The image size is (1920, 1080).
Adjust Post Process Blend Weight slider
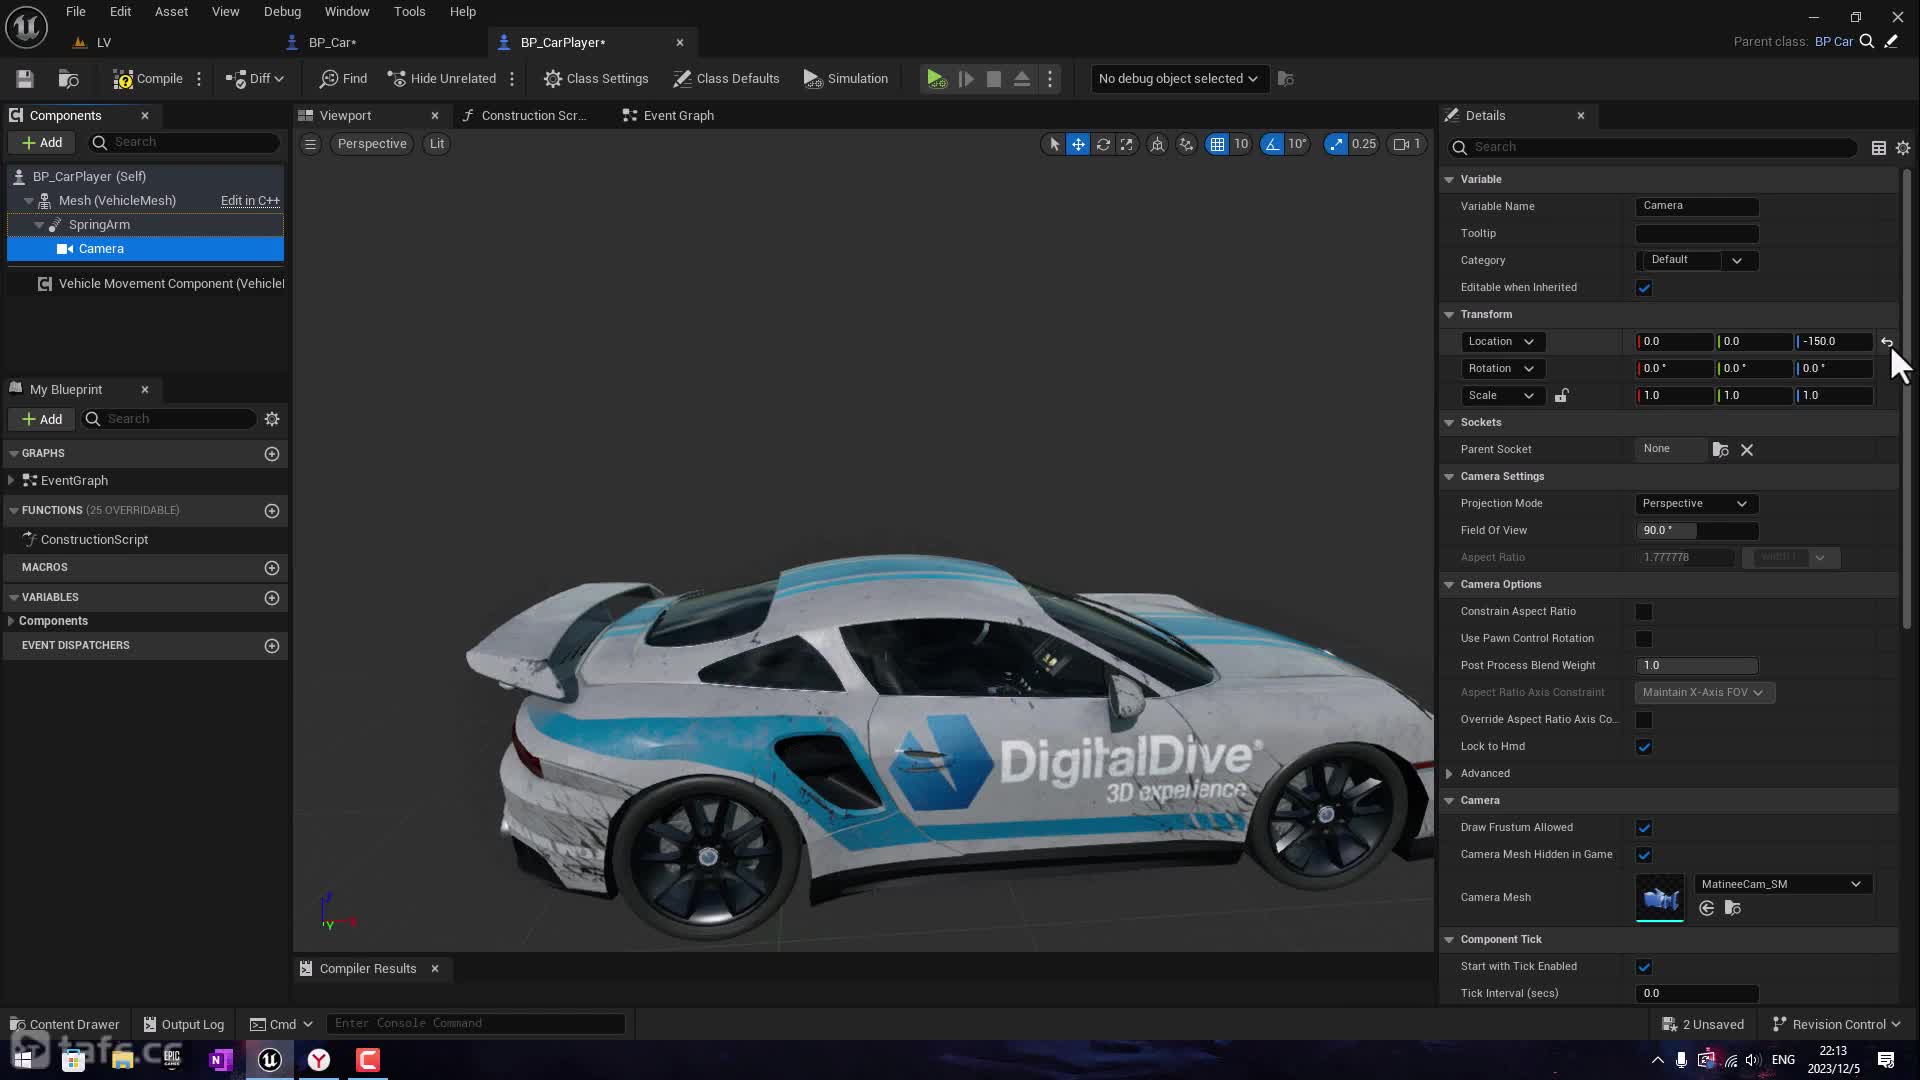coord(1697,666)
